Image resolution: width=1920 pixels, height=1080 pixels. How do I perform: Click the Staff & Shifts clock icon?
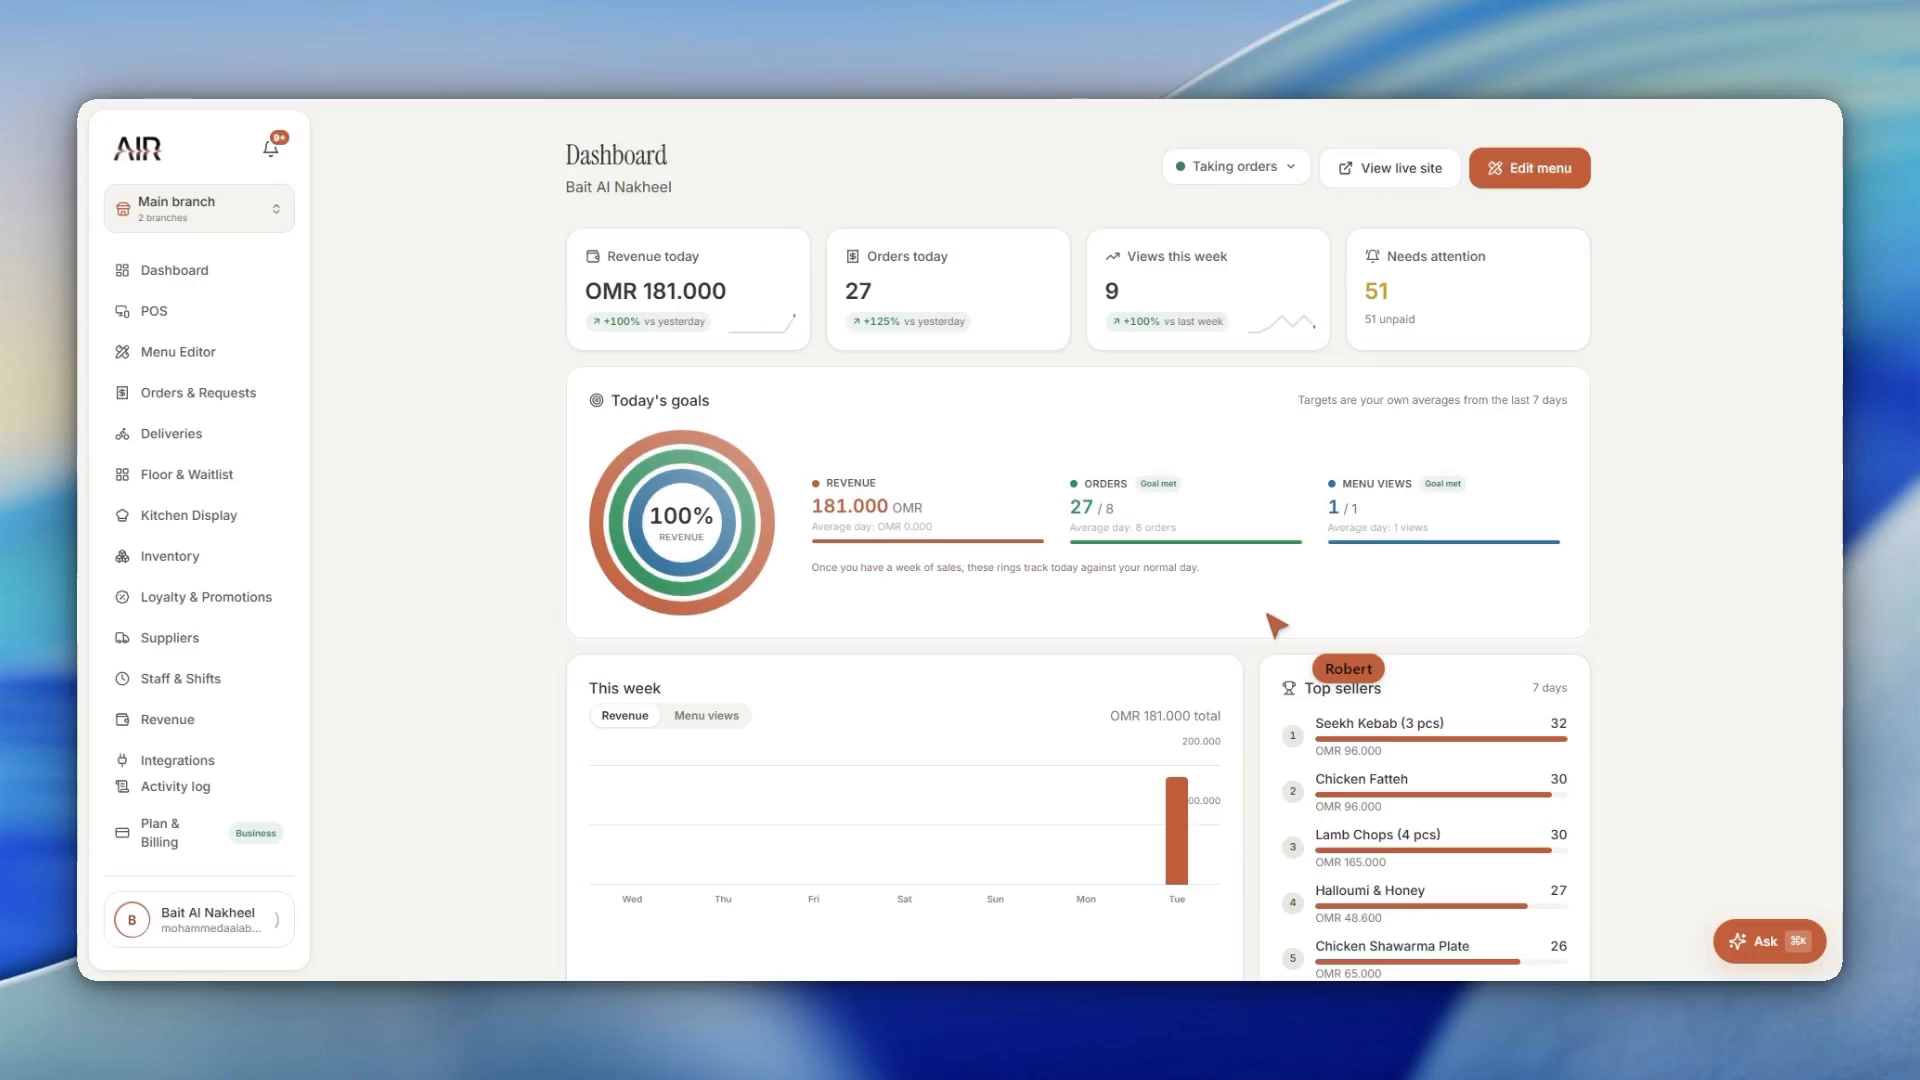(x=122, y=679)
